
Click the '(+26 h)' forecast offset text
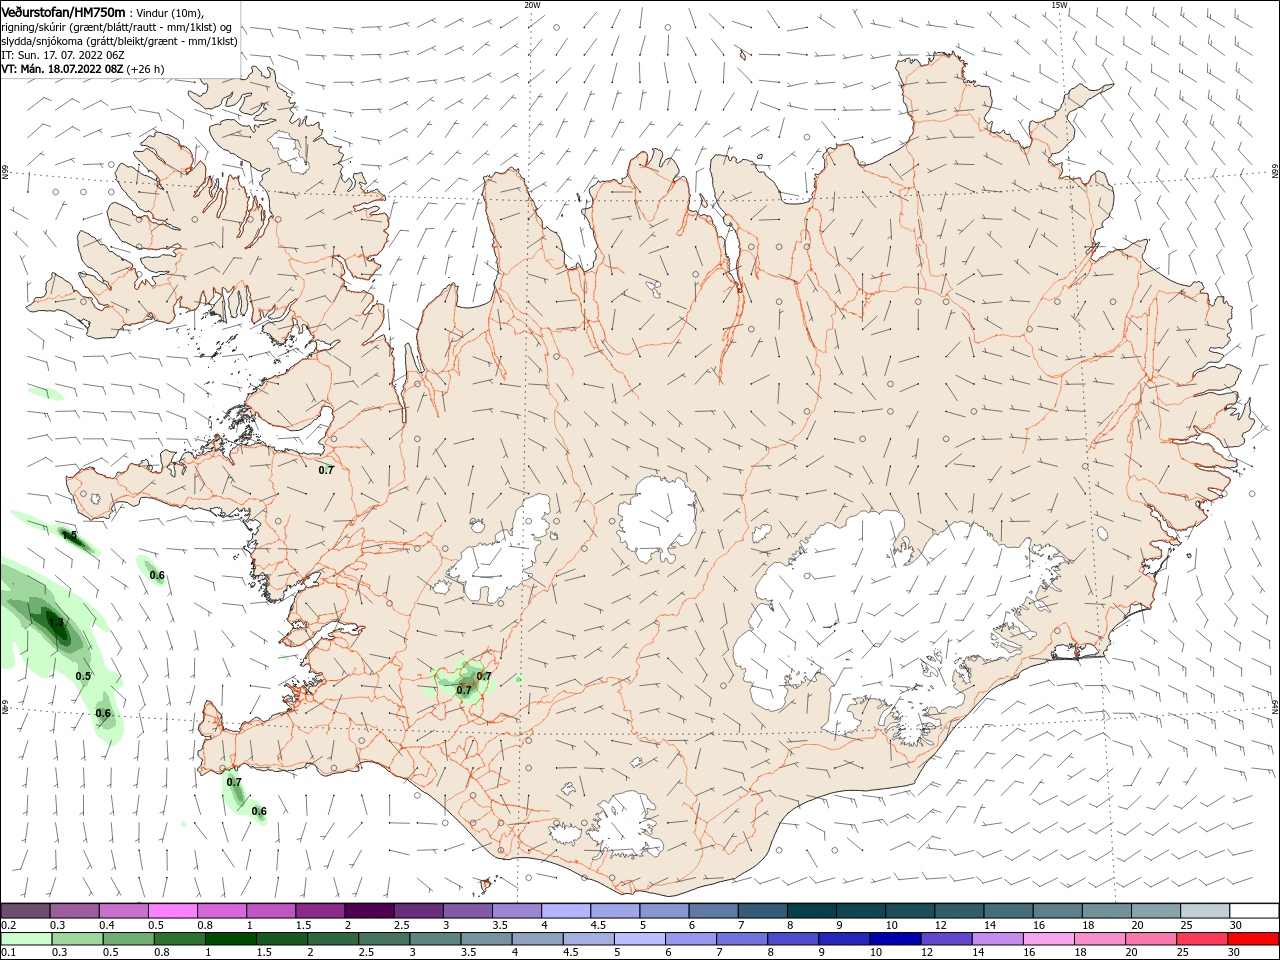[x=146, y=69]
